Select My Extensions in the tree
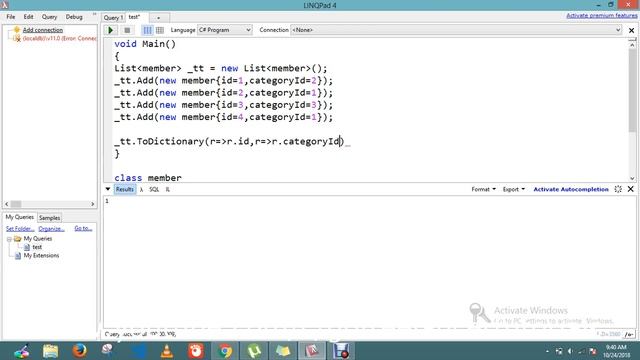The image size is (640, 360). (41, 256)
